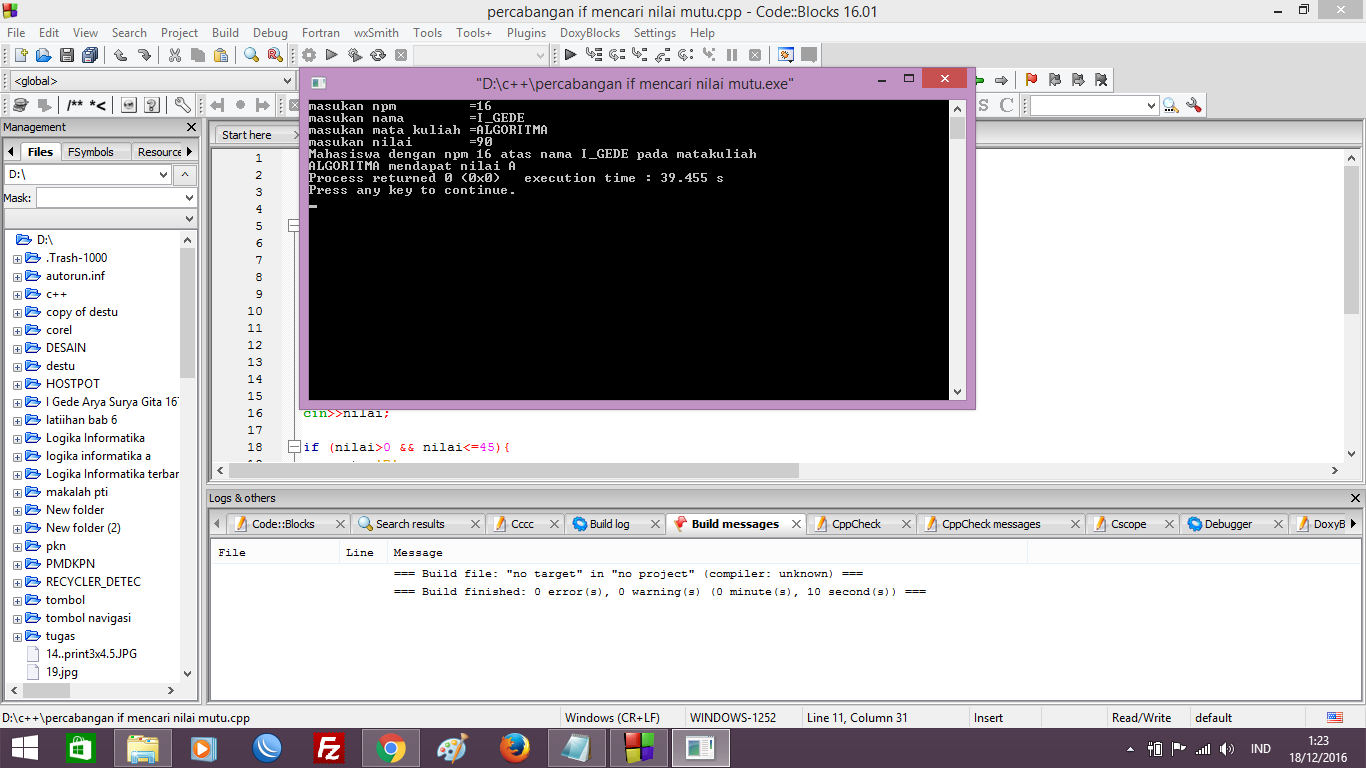Open the Settings menu
The width and height of the screenshot is (1366, 768).
pyautogui.click(x=655, y=32)
